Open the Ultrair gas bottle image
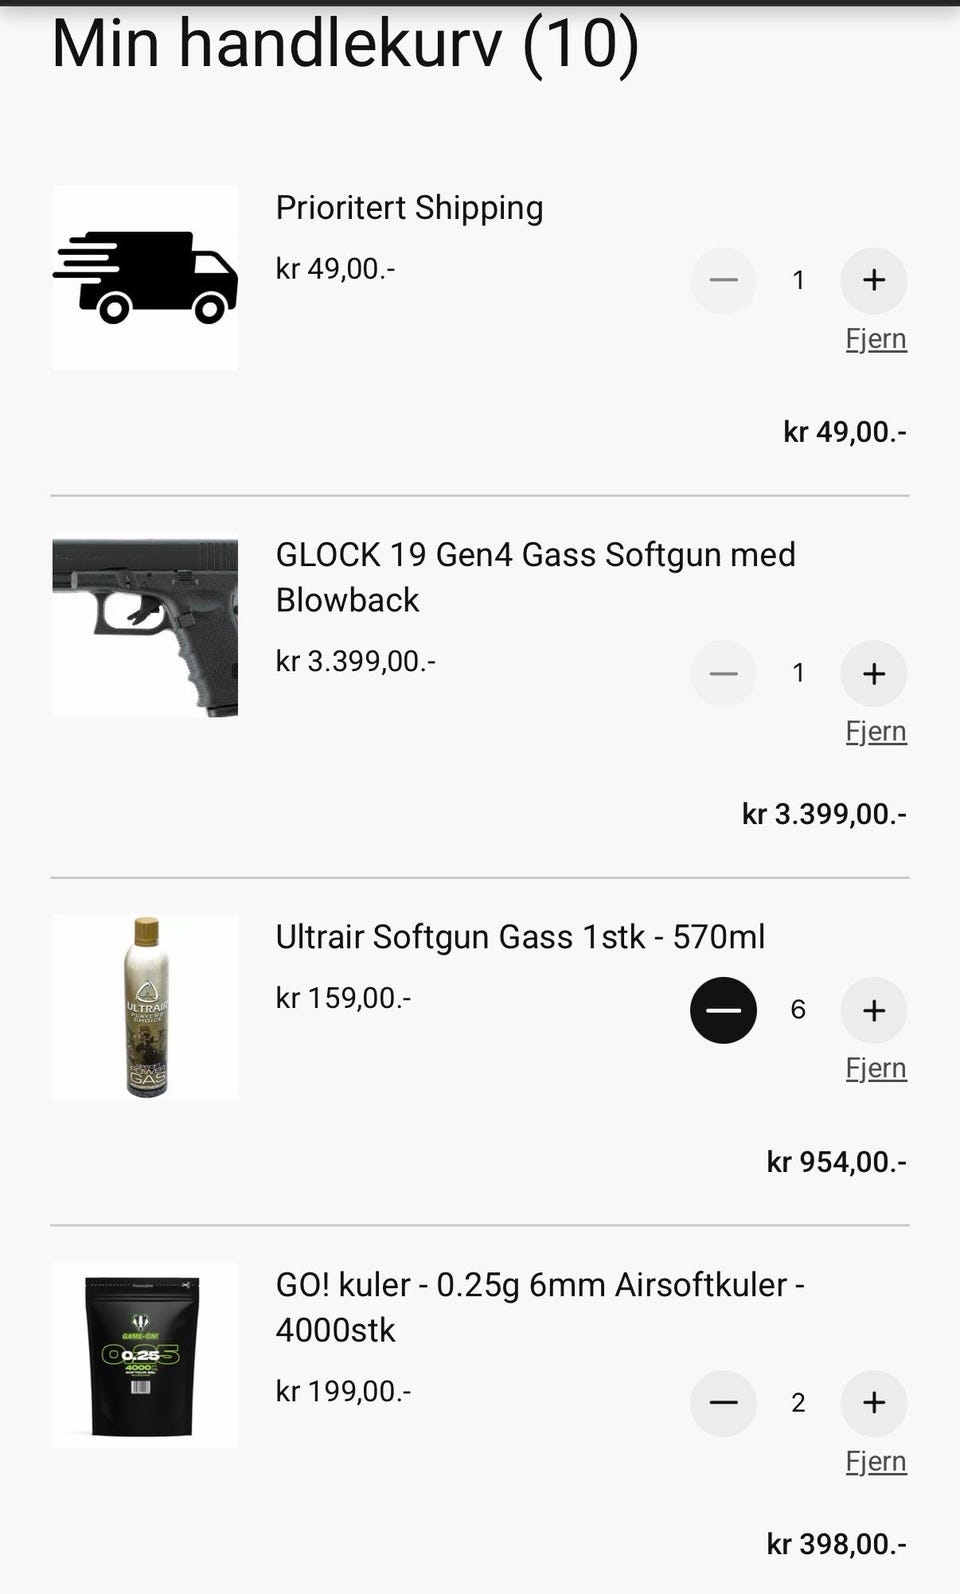960x1594 pixels. 145,1007
